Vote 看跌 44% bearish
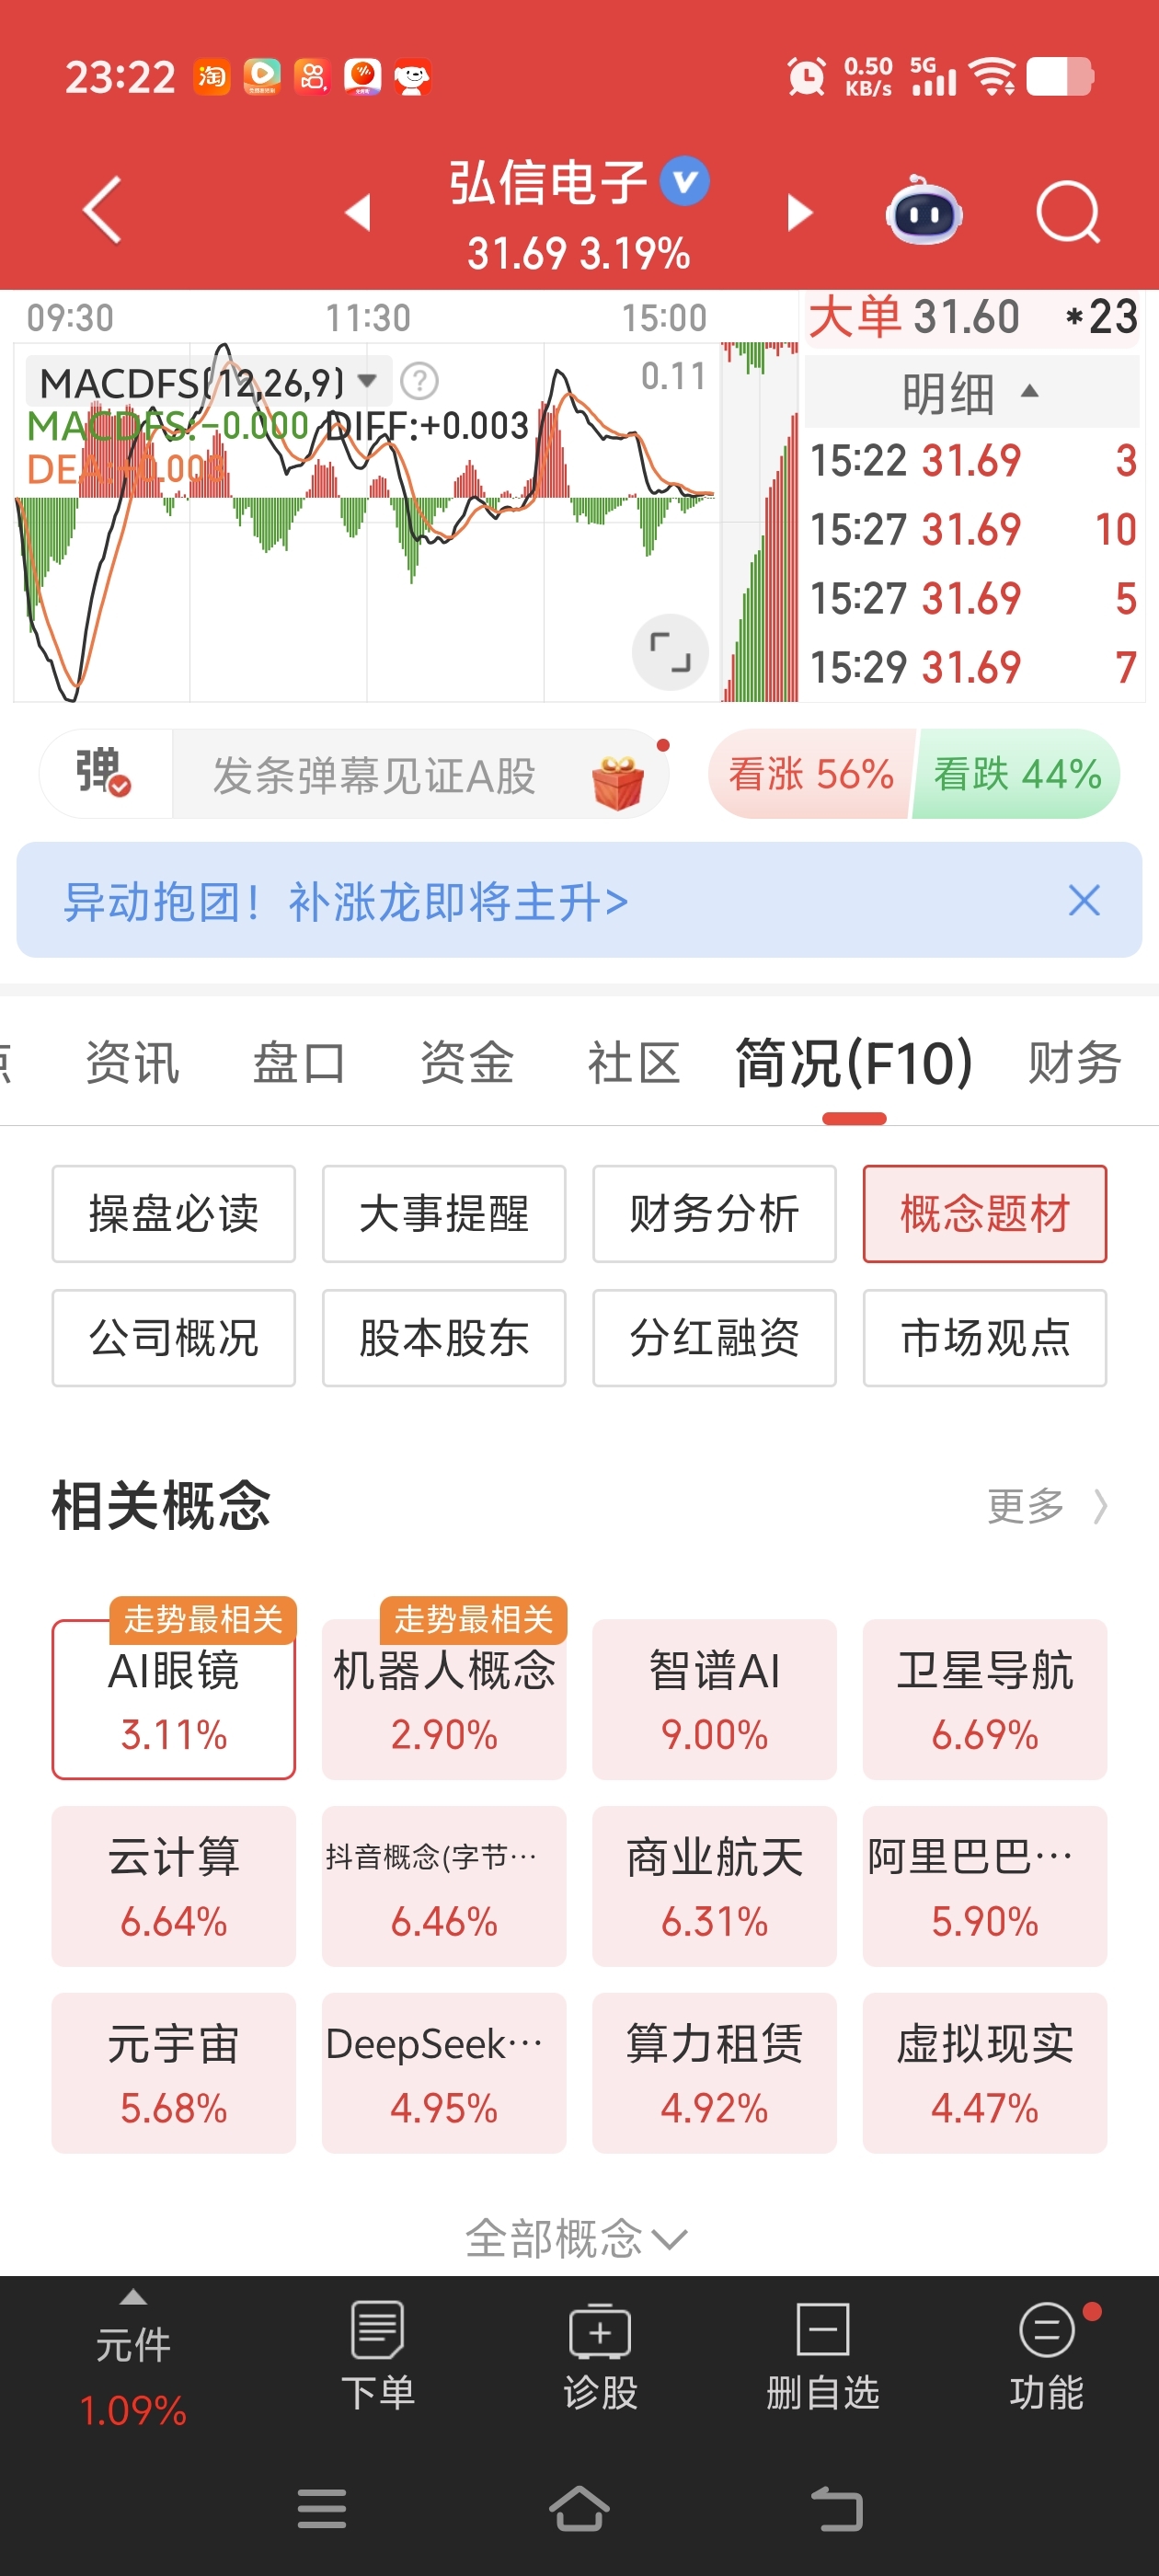1159x2576 pixels. tap(1017, 774)
